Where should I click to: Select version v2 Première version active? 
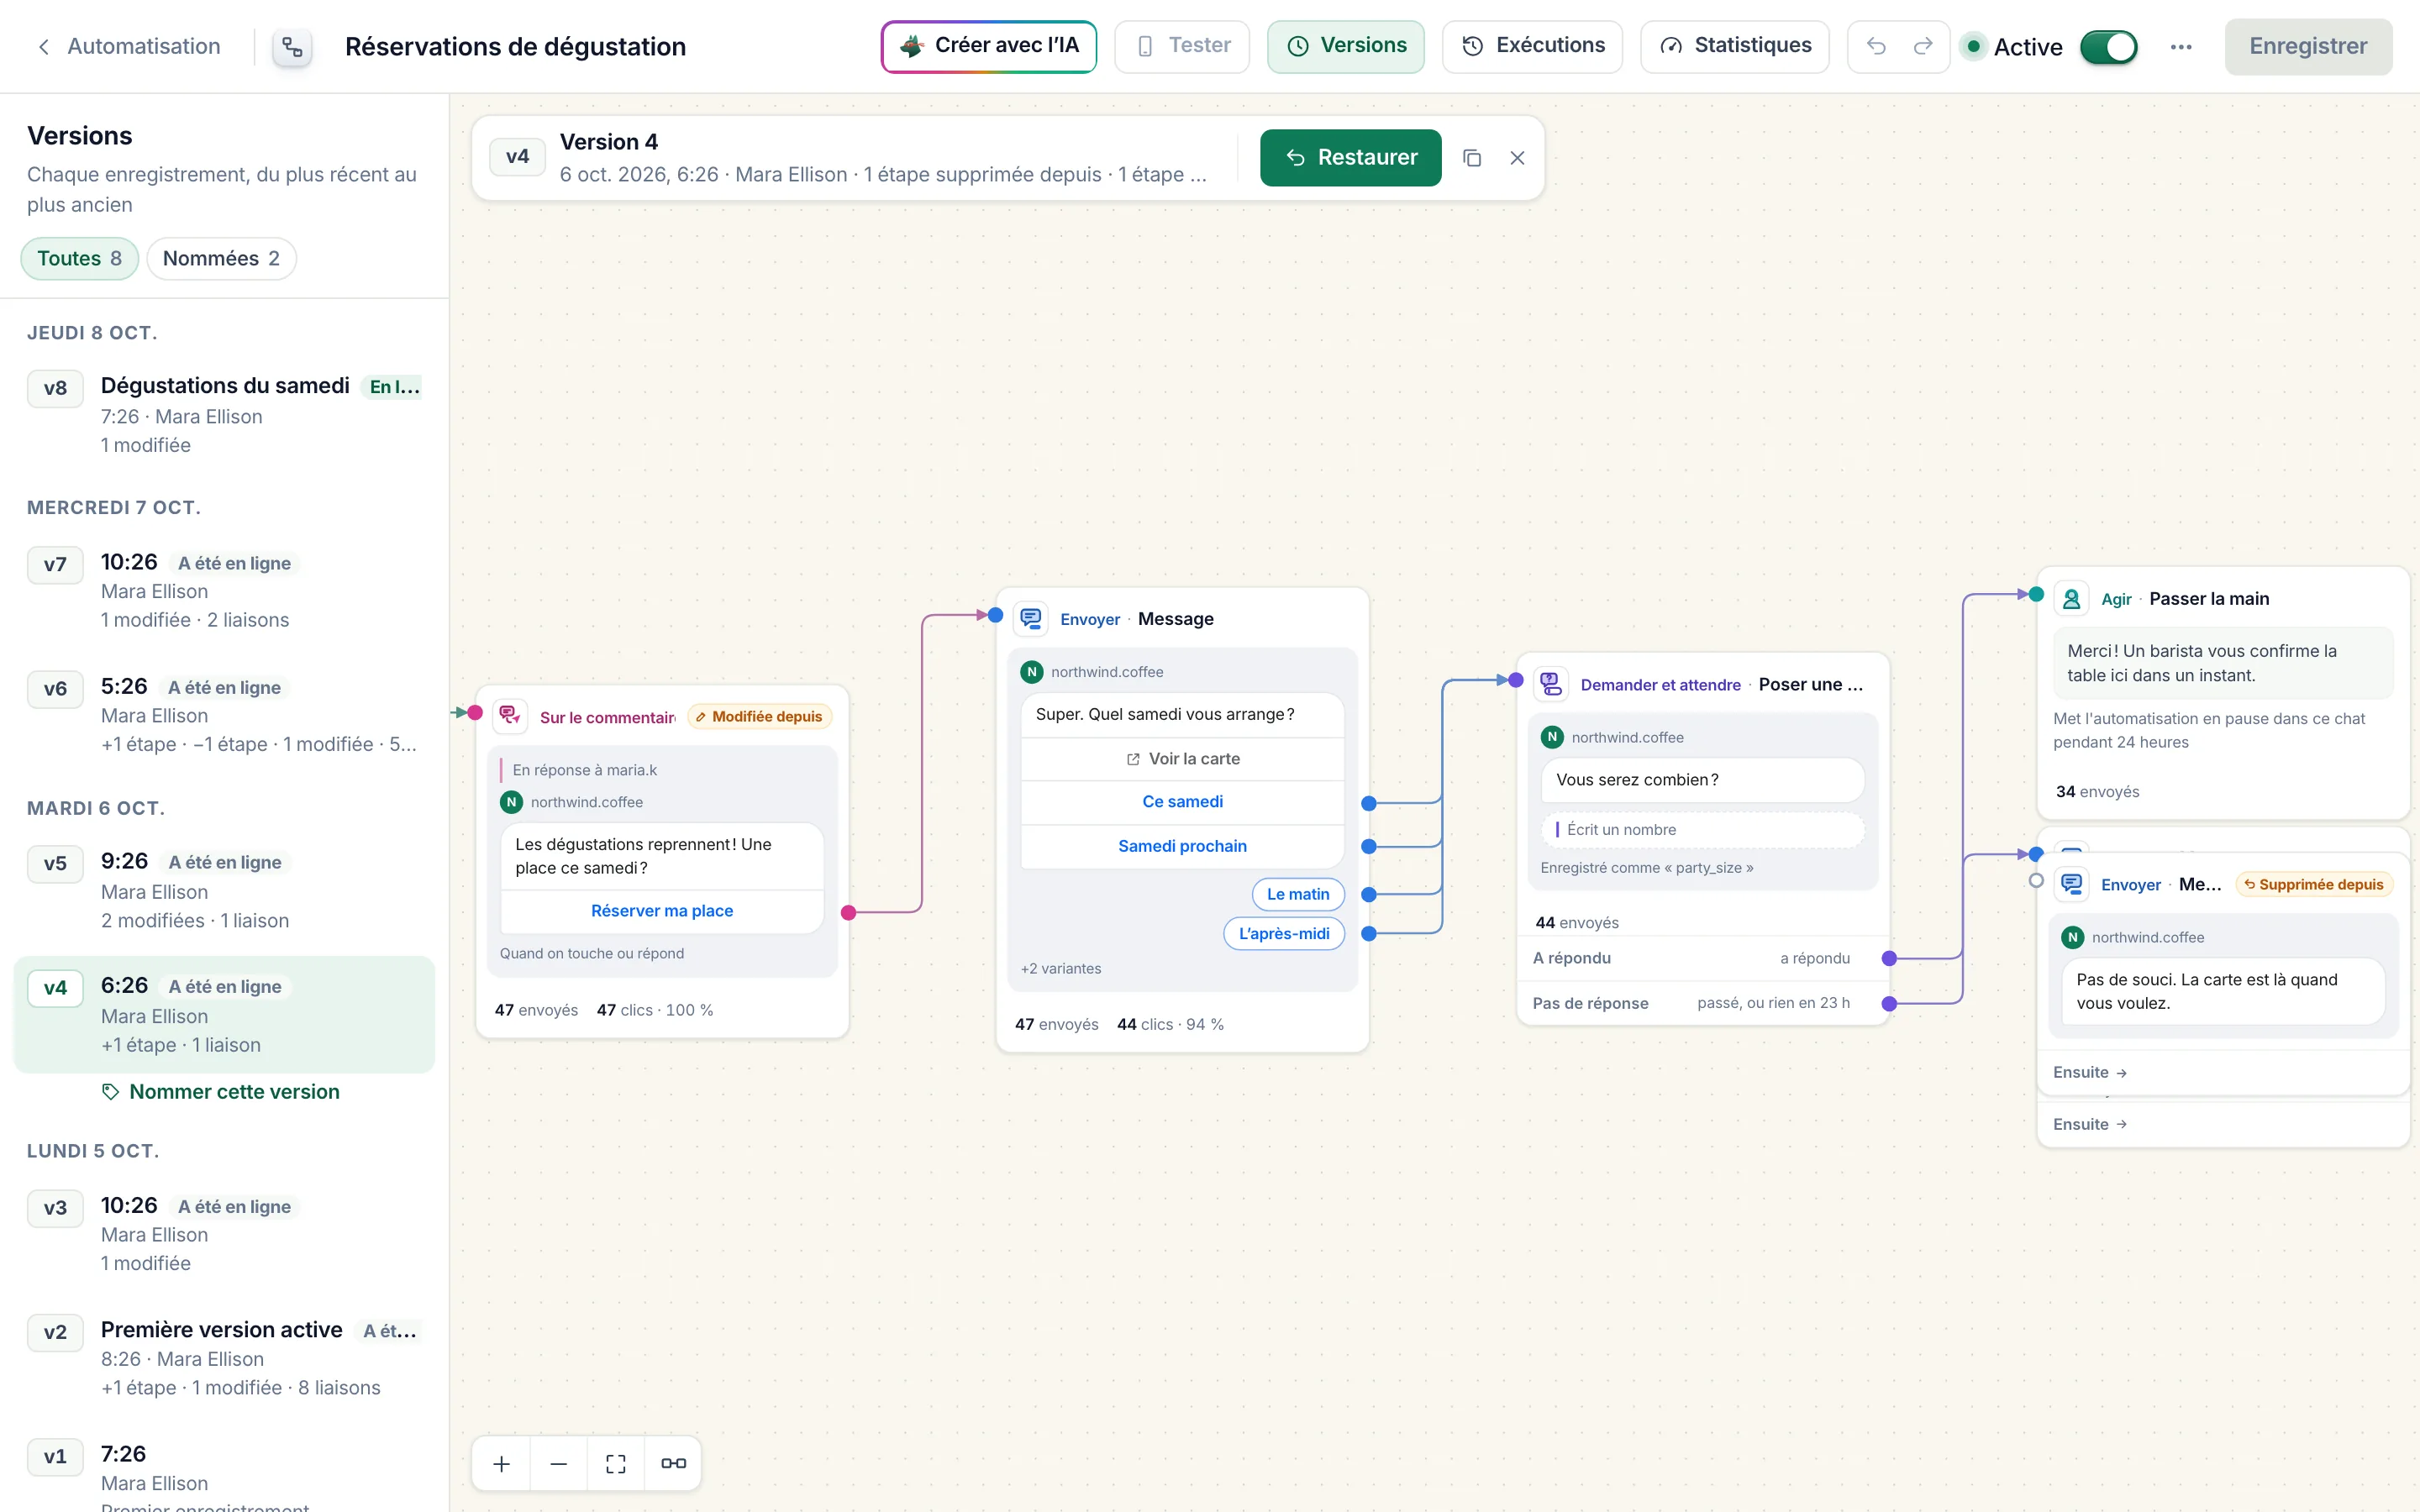click(224, 1358)
